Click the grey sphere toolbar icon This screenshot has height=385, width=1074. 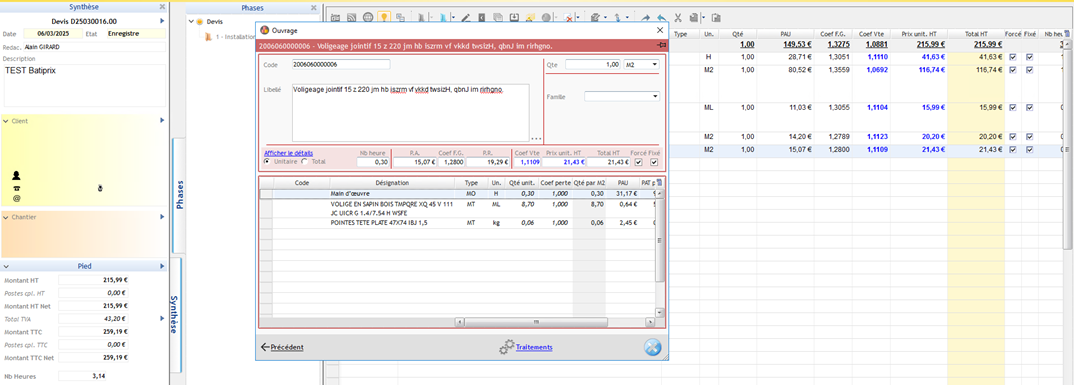[x=546, y=17]
